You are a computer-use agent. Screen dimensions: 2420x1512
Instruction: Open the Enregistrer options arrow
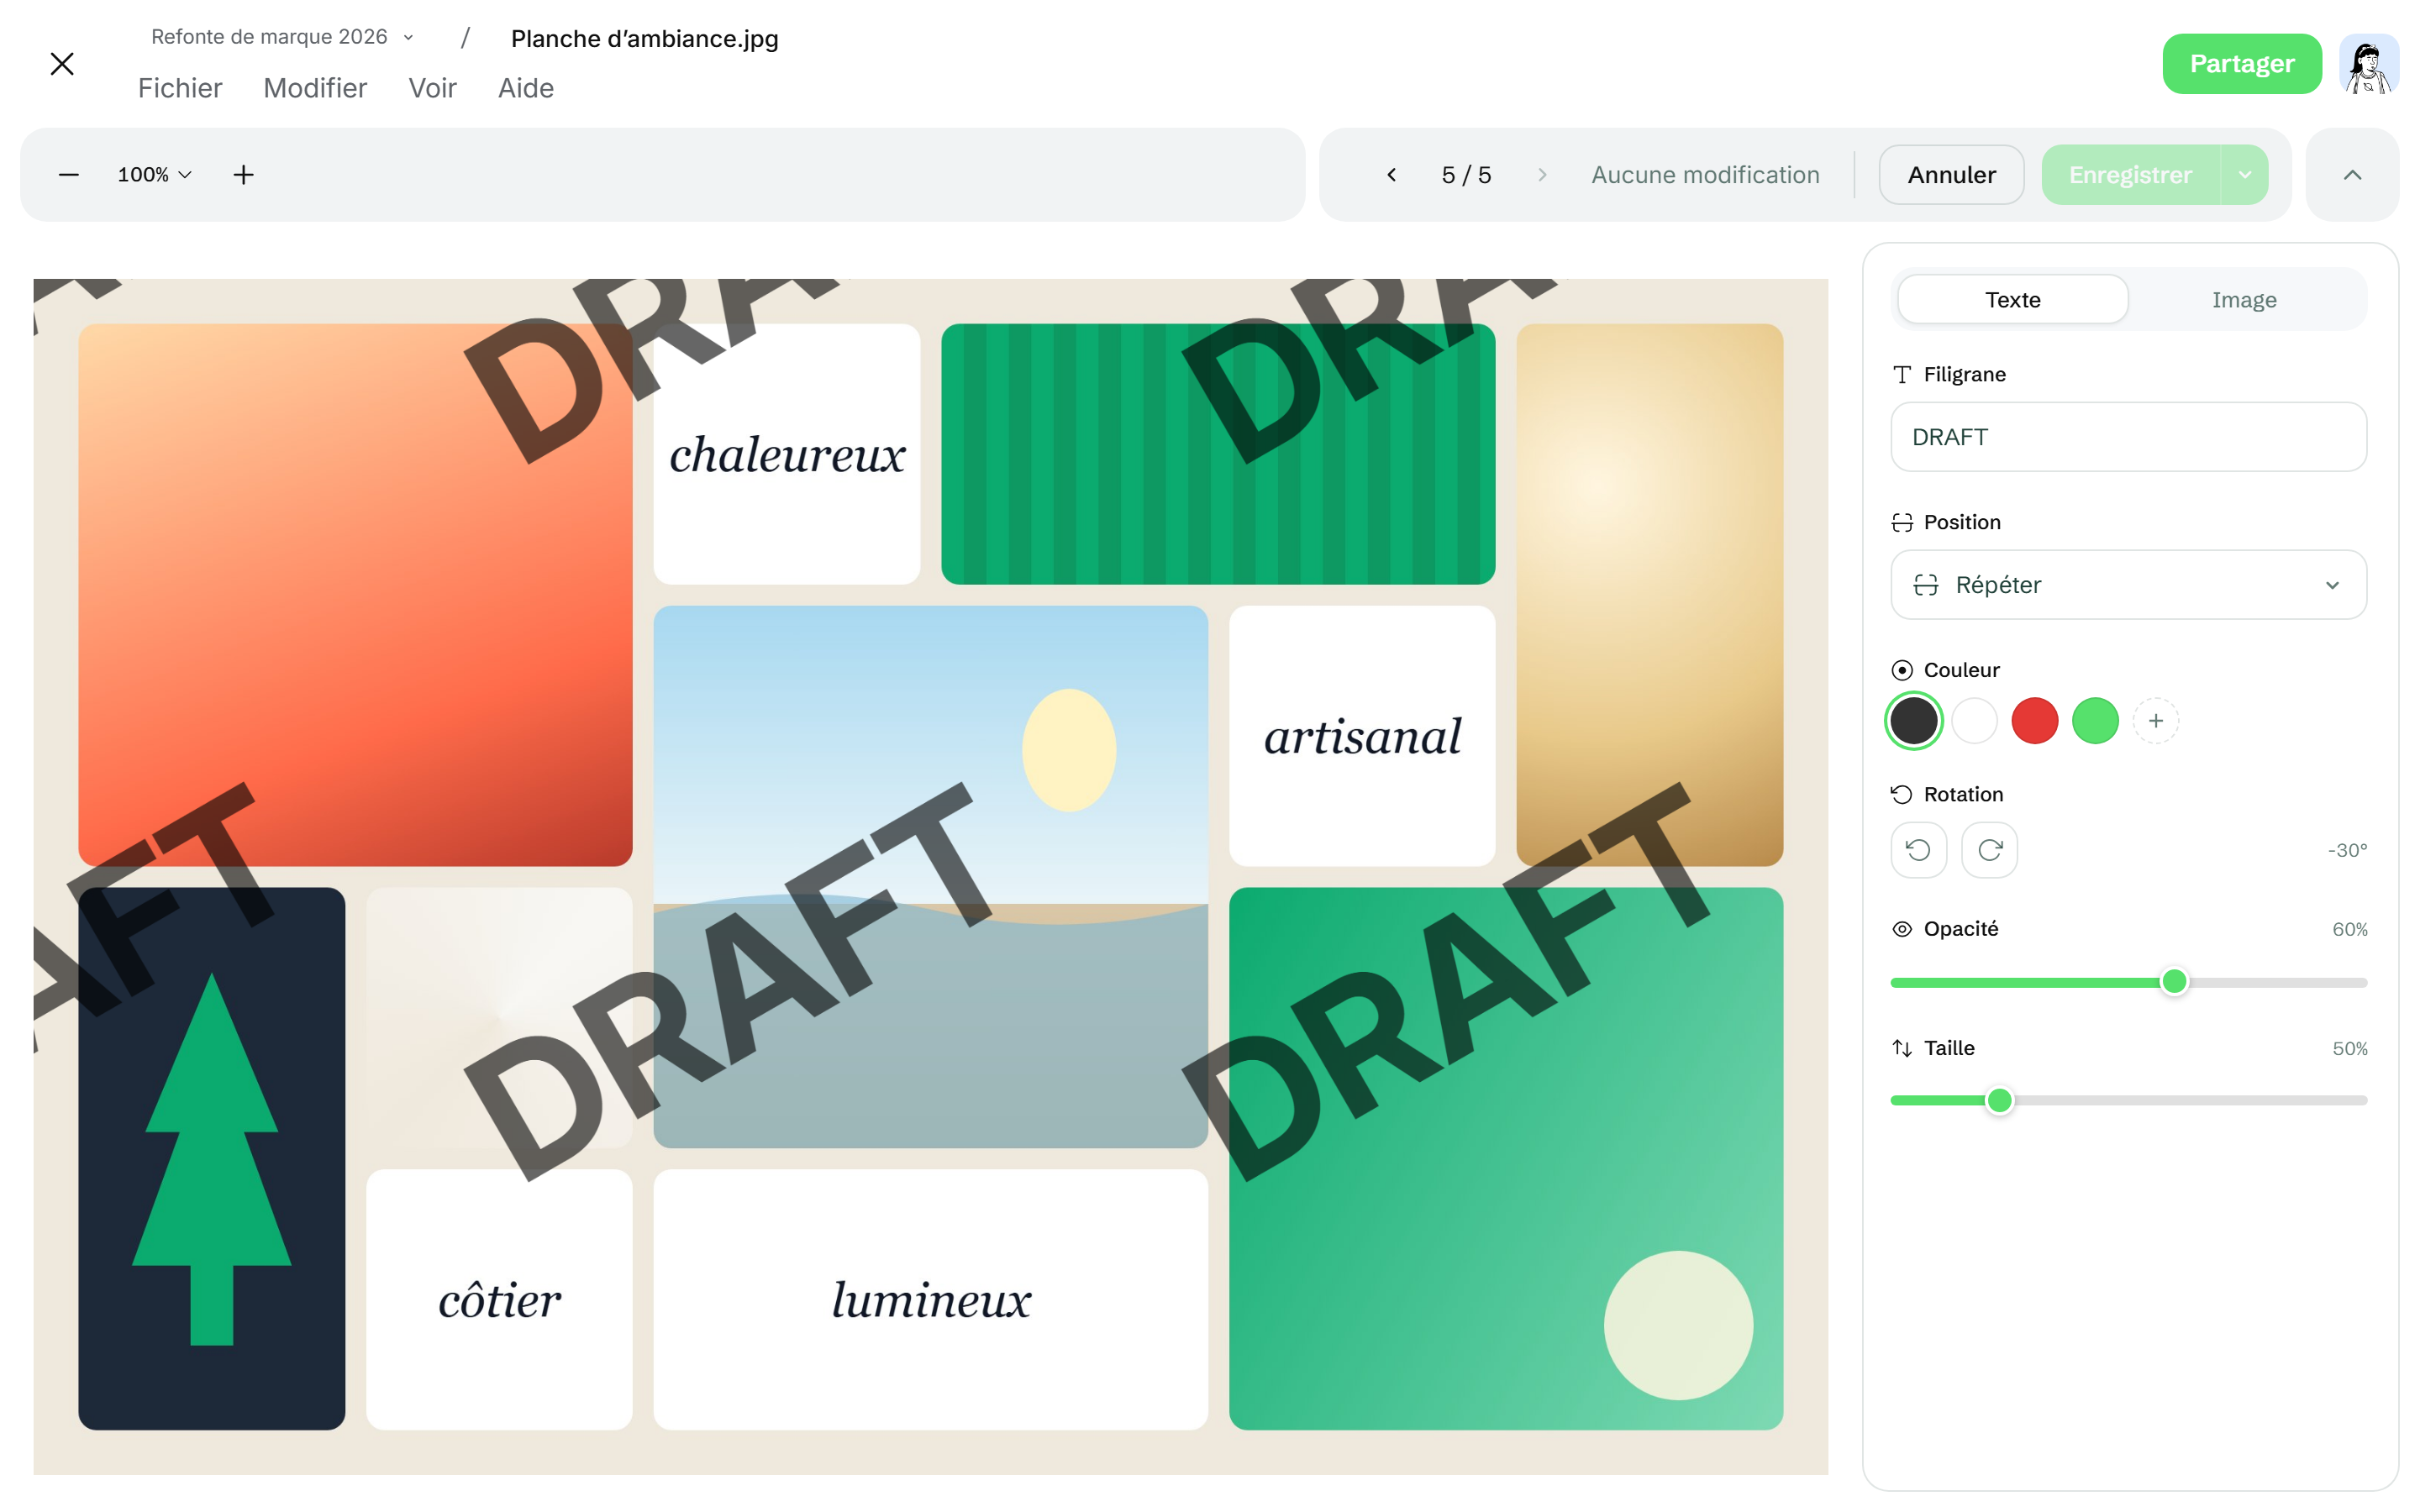click(2245, 175)
